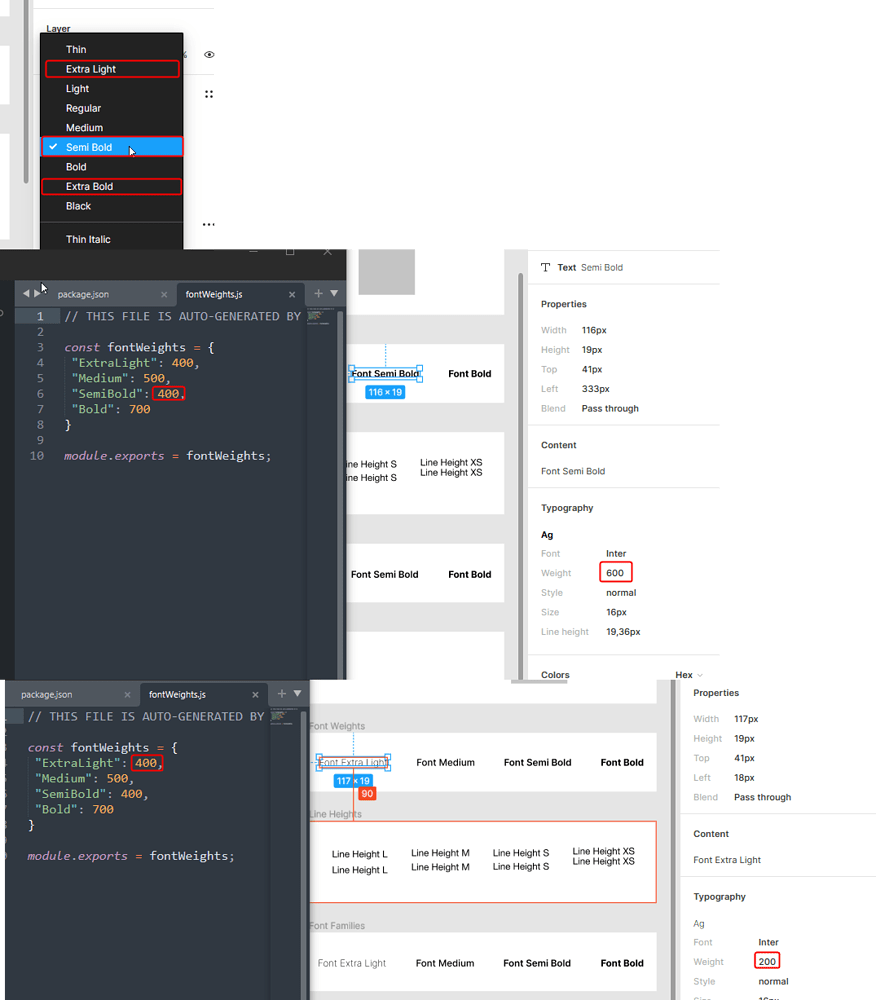This screenshot has height=1000, width=876.
Task: Toggle layer visibility eye icon
Action: pos(209,55)
